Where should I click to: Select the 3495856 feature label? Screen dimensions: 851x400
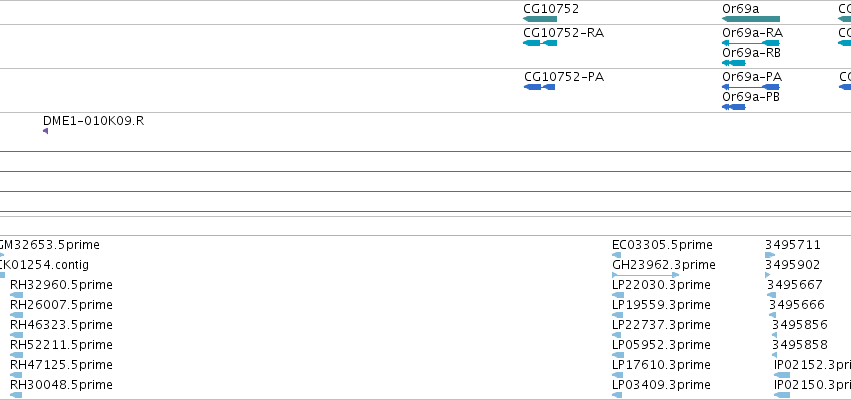[800, 325]
